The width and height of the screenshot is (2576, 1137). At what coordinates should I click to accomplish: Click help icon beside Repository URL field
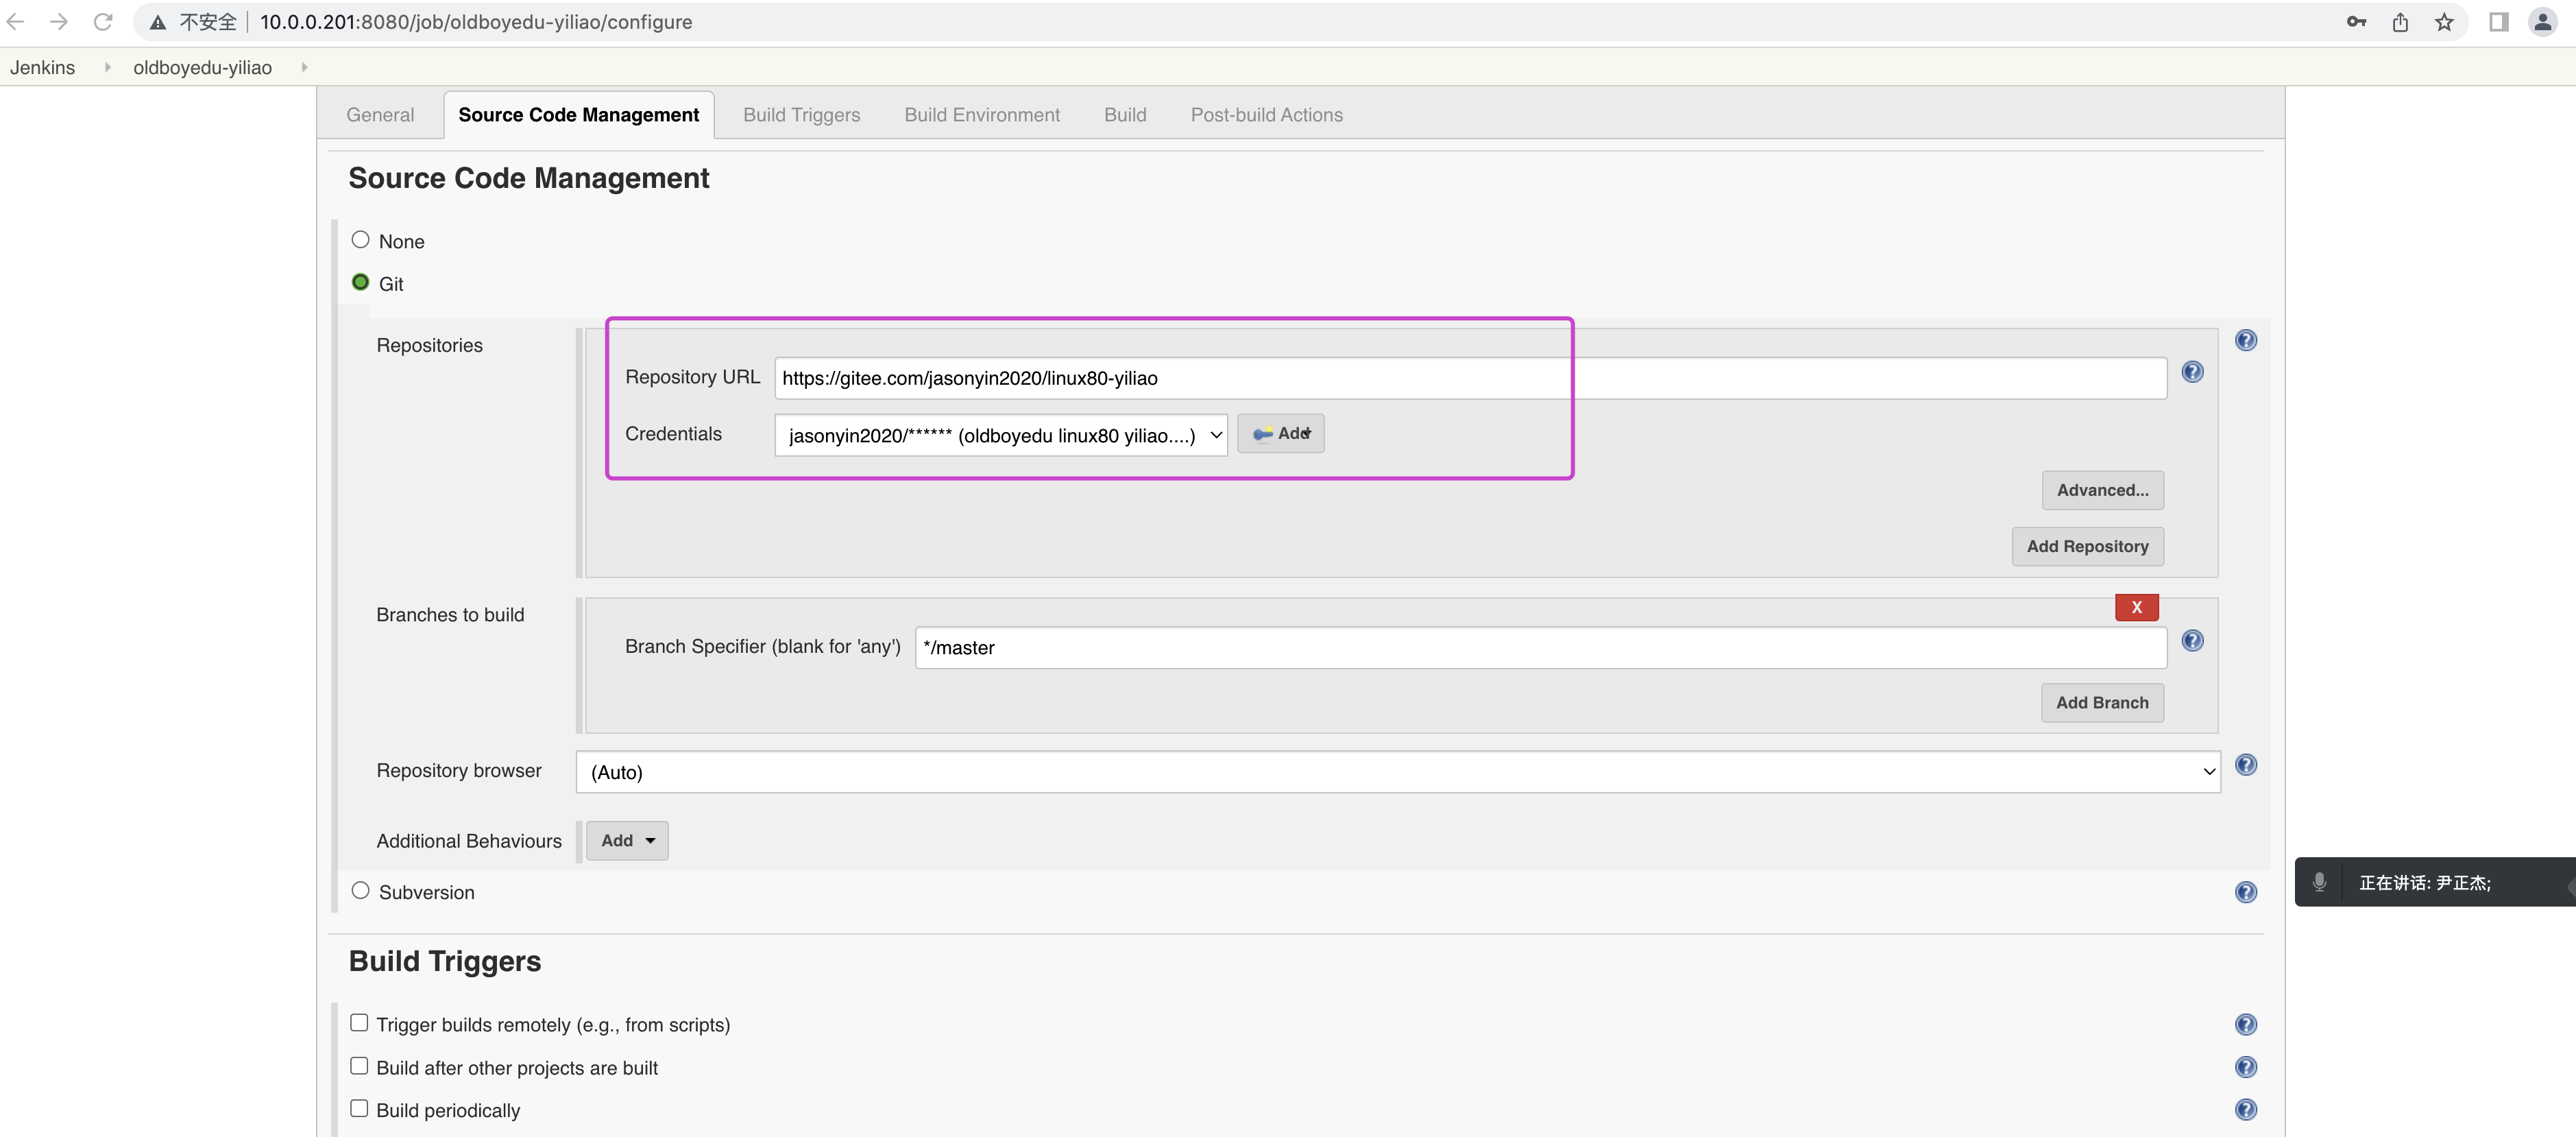[2192, 372]
